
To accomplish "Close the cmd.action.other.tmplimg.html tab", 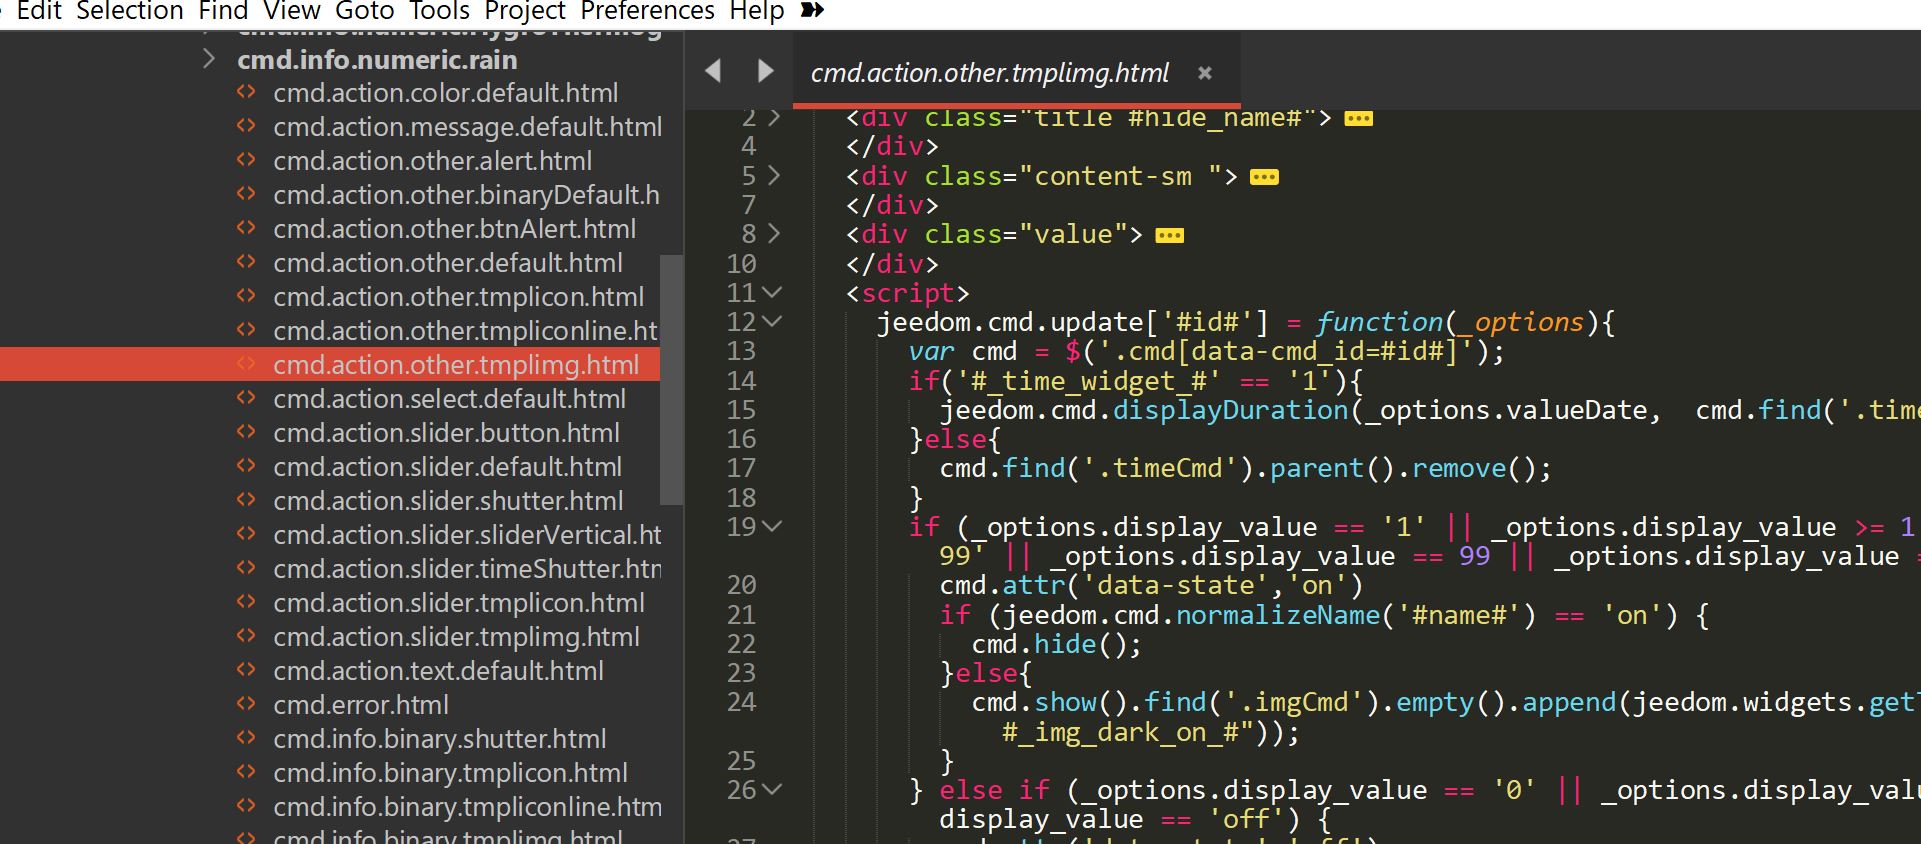I will (x=1205, y=73).
